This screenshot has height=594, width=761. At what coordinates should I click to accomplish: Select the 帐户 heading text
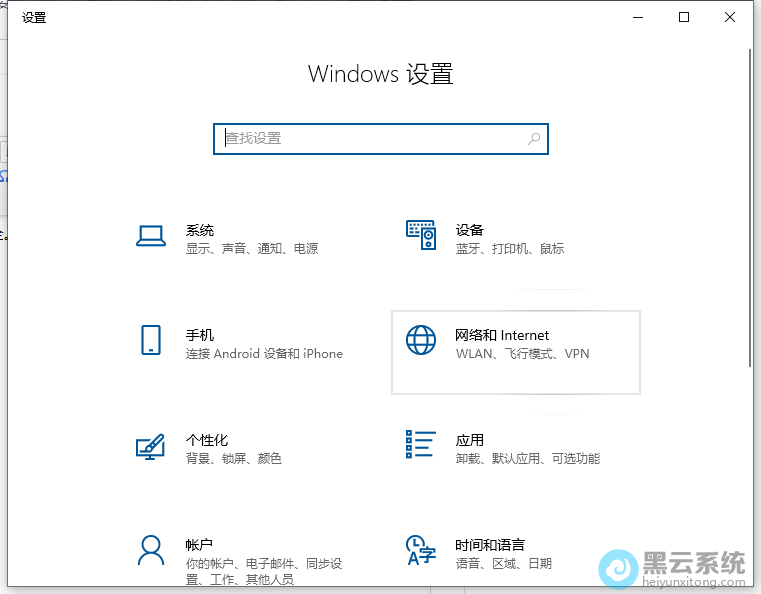coord(199,545)
